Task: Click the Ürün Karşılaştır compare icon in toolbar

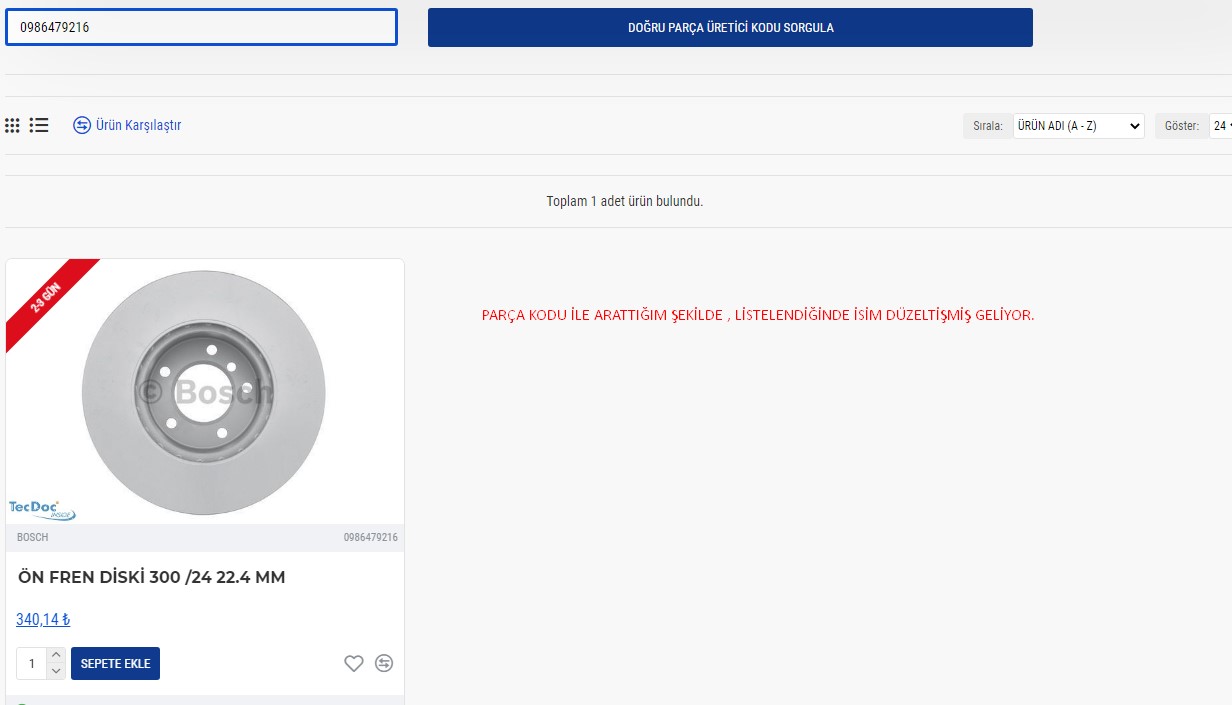Action: (82, 125)
